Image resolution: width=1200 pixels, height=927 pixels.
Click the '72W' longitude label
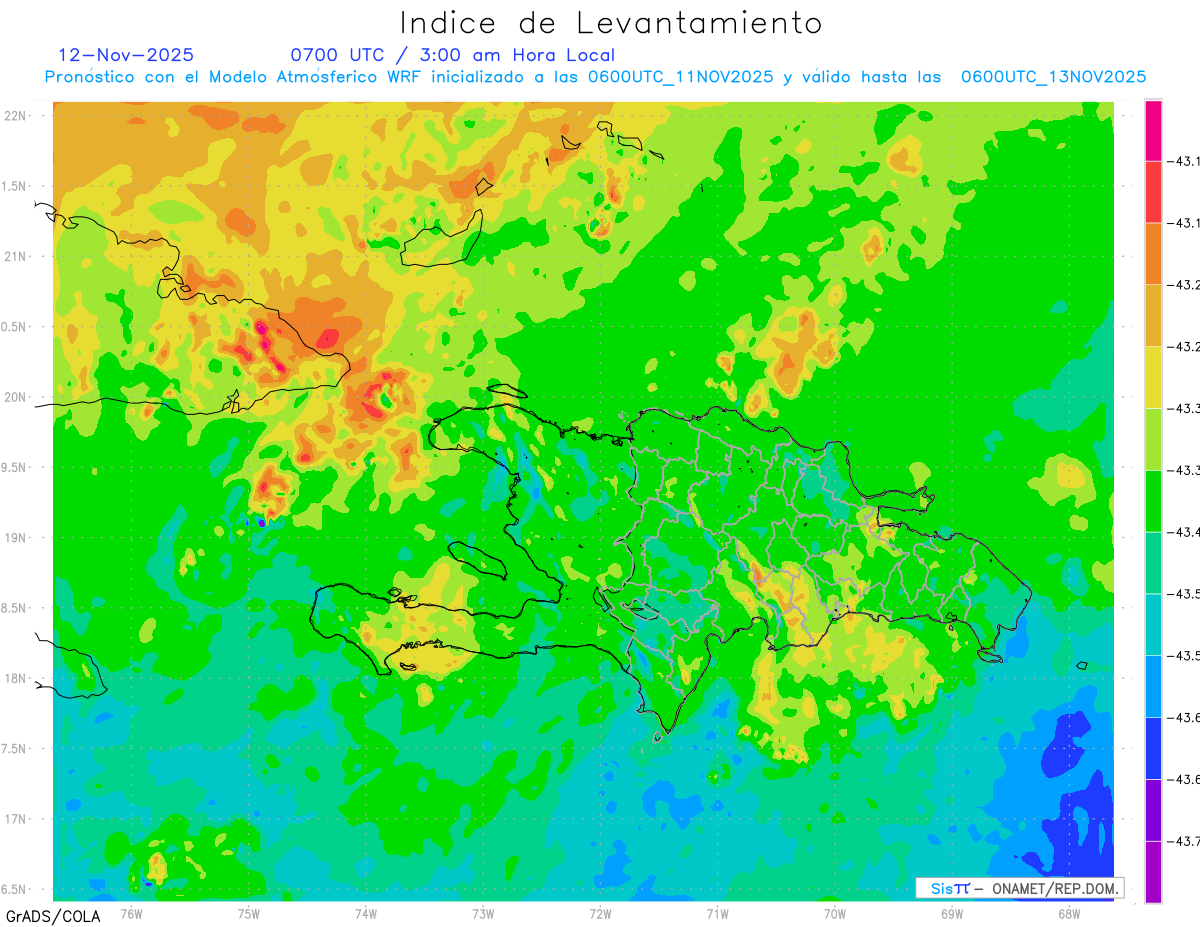600,913
